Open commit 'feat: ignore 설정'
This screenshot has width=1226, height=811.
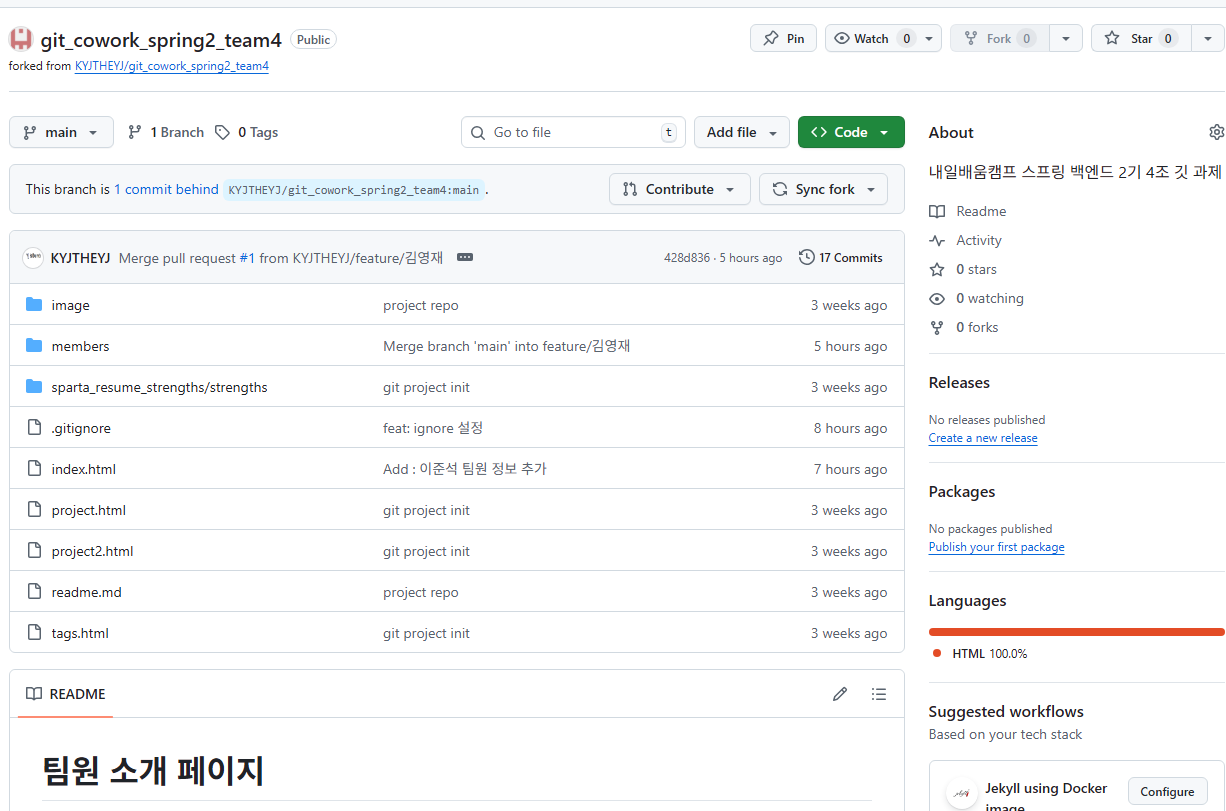(433, 428)
